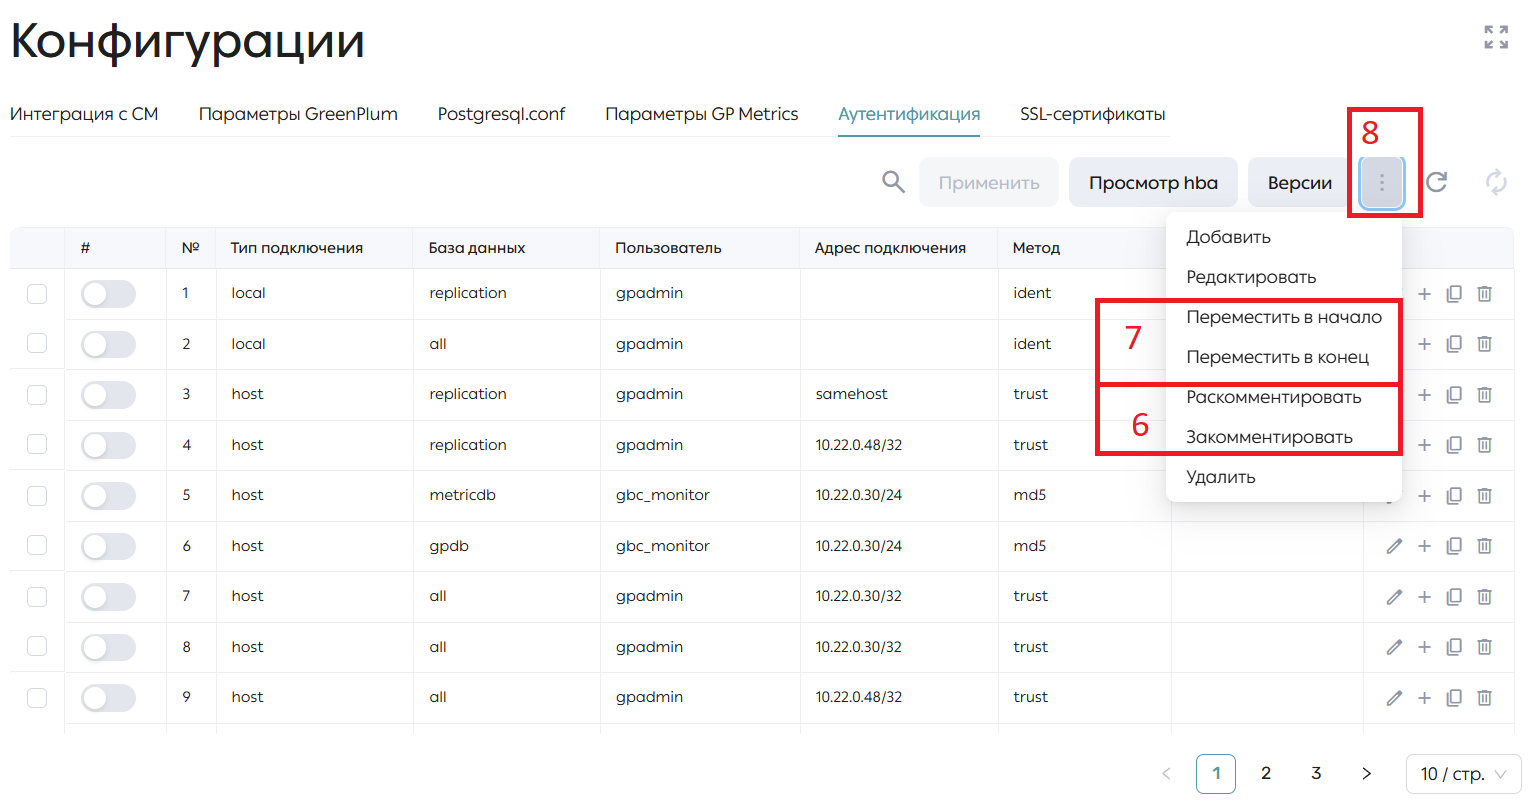Open the 10 / стр. page size dropdown

click(x=1463, y=774)
